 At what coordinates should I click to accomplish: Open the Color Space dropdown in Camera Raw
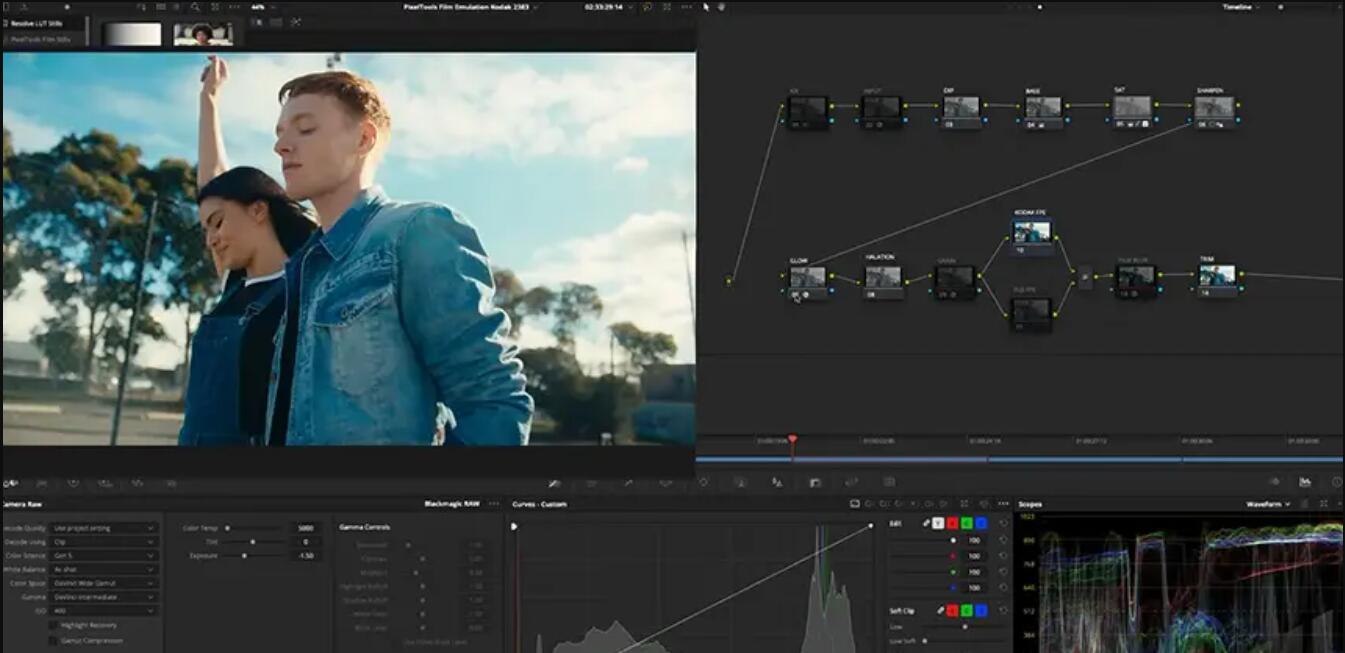coord(104,583)
